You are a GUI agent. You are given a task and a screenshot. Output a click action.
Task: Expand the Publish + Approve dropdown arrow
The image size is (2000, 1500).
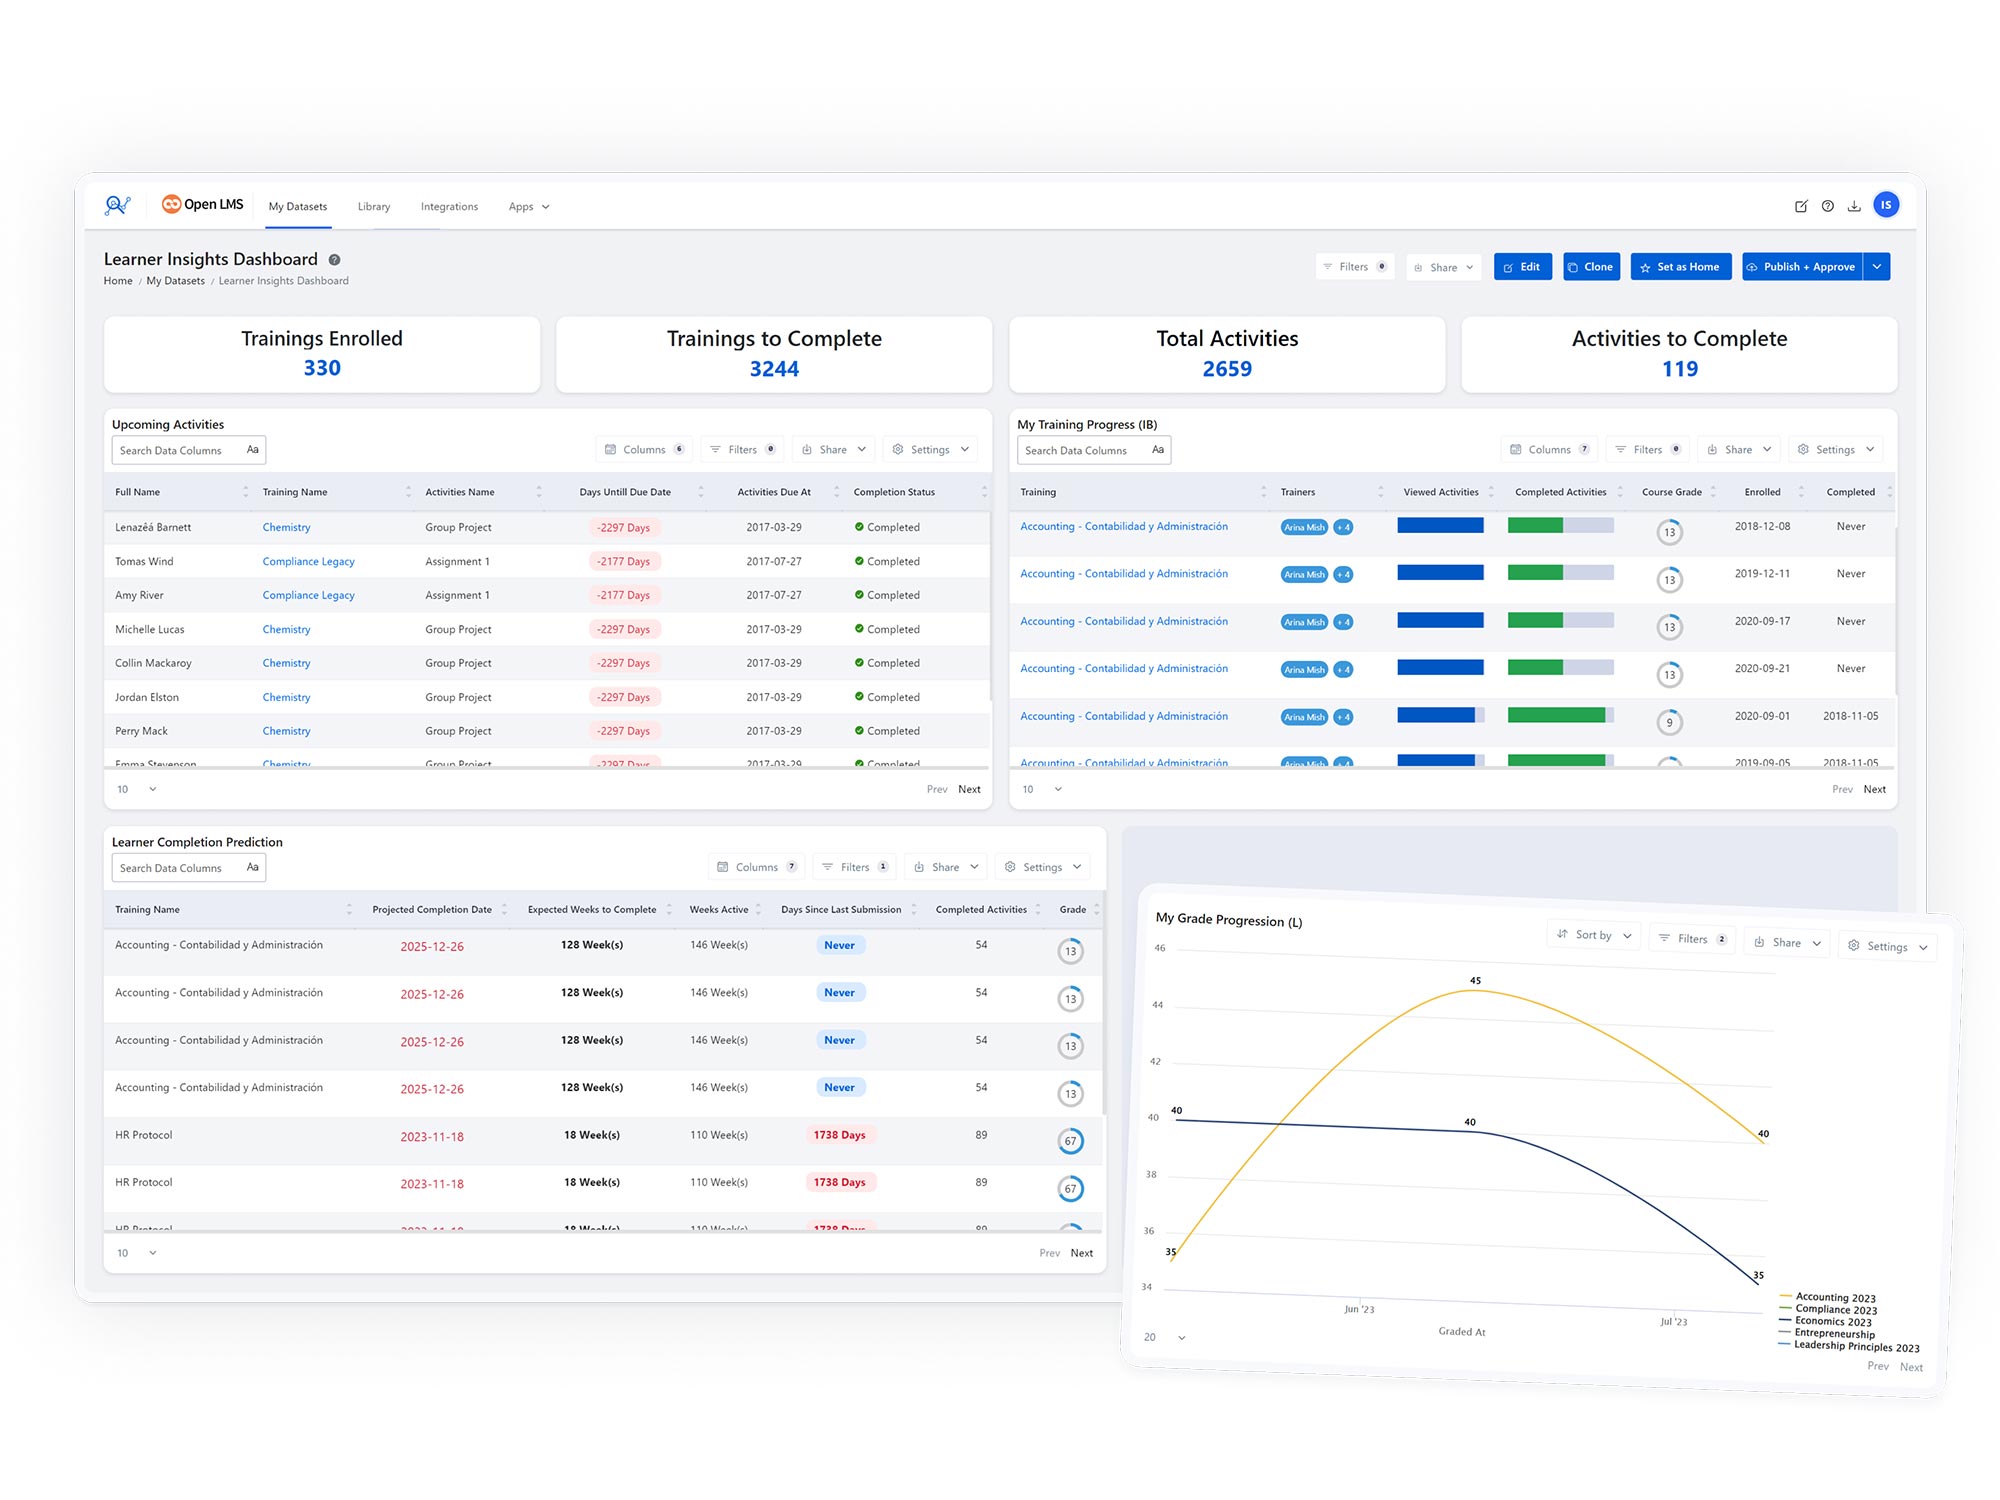pos(1877,267)
